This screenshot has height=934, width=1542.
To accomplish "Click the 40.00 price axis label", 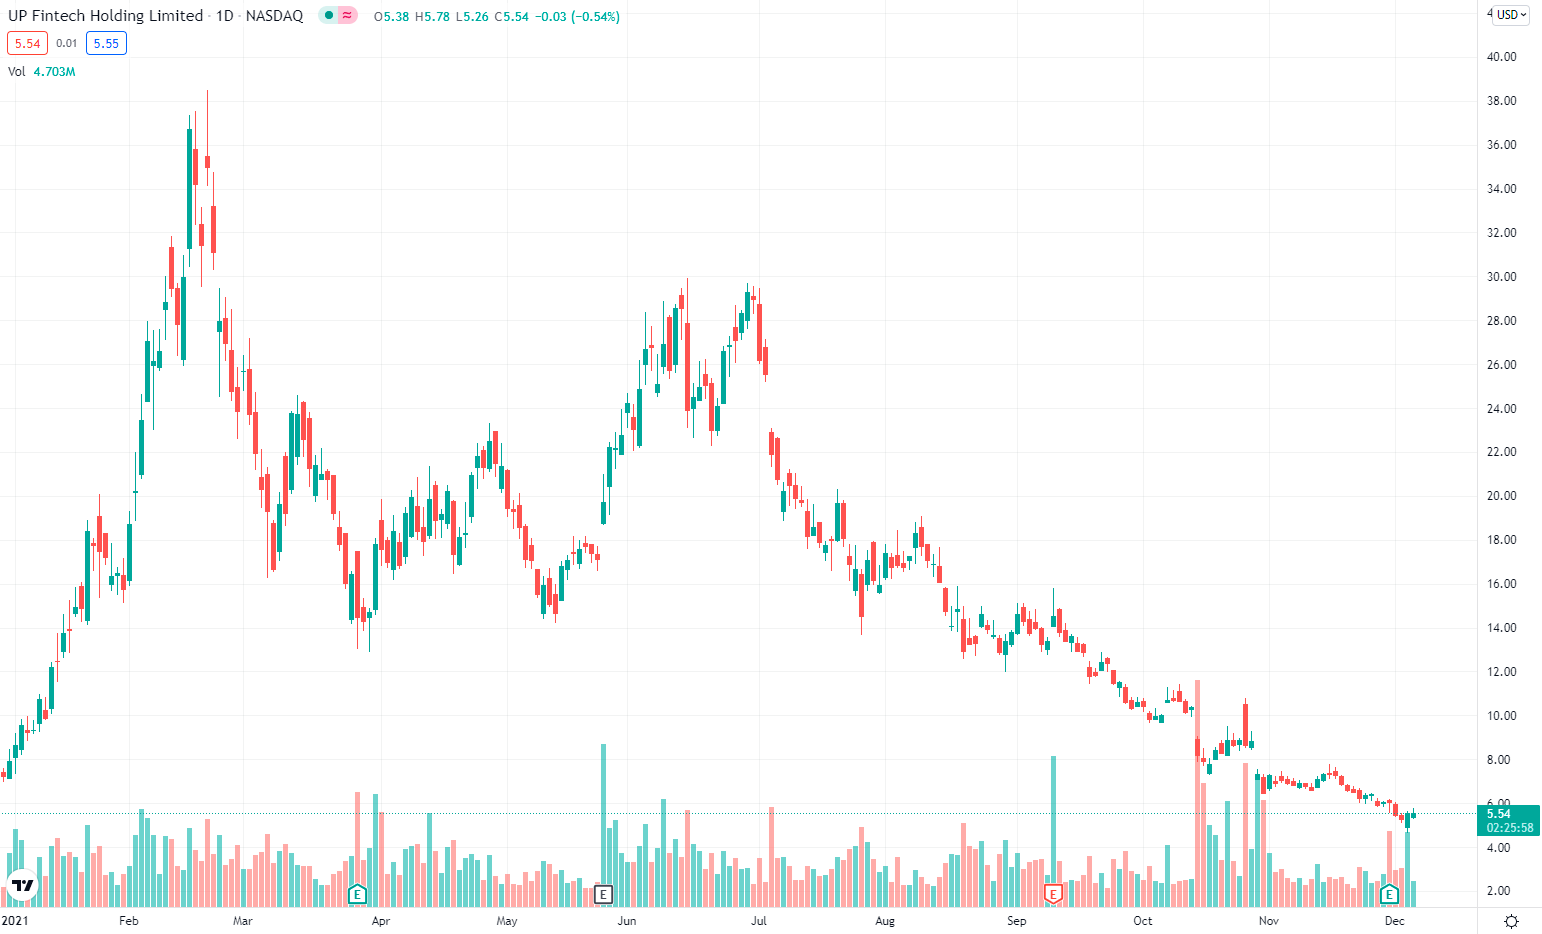I will click(1501, 57).
